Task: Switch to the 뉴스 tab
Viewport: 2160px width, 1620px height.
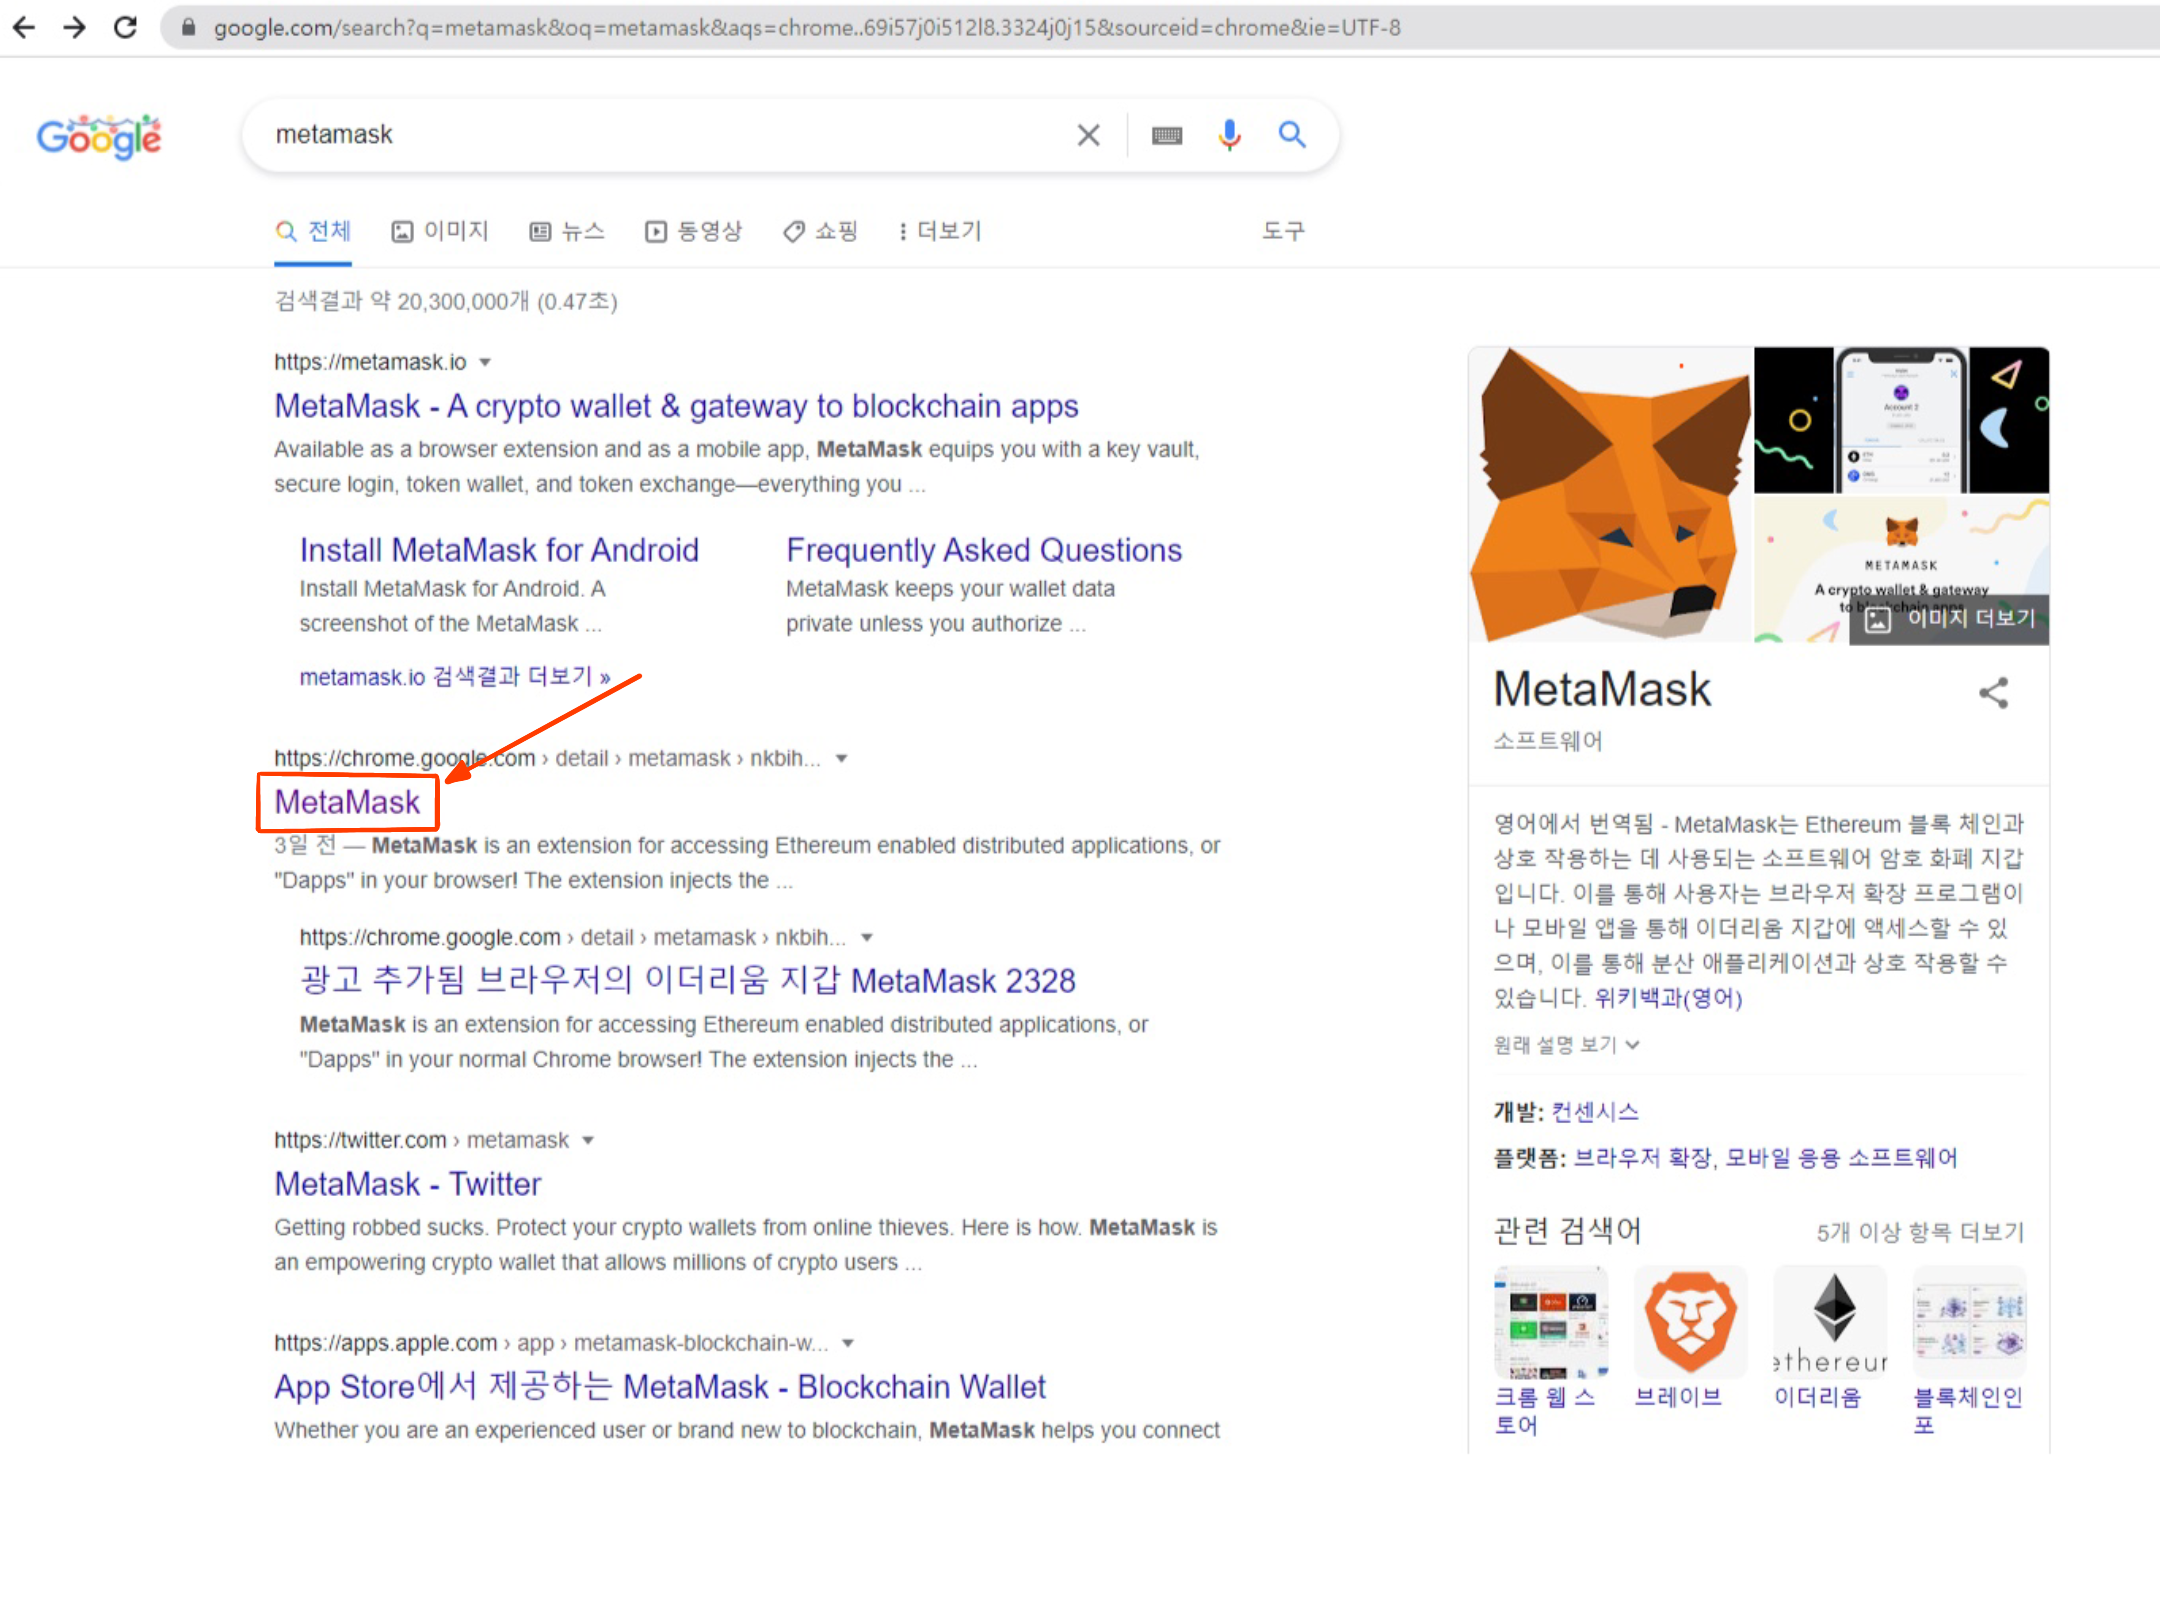Action: [x=567, y=232]
